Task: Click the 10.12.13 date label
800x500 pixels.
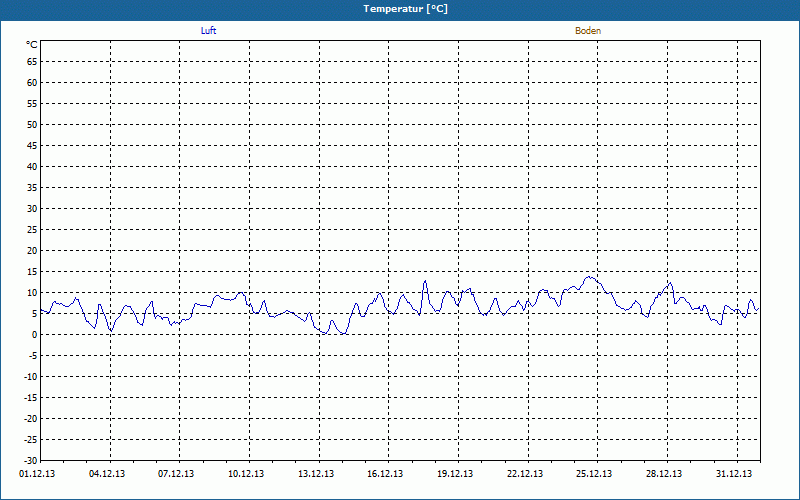Action: point(246,474)
